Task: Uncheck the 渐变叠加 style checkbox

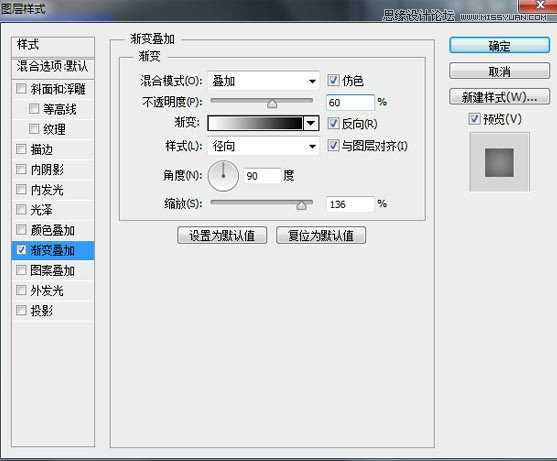Action: [x=21, y=250]
